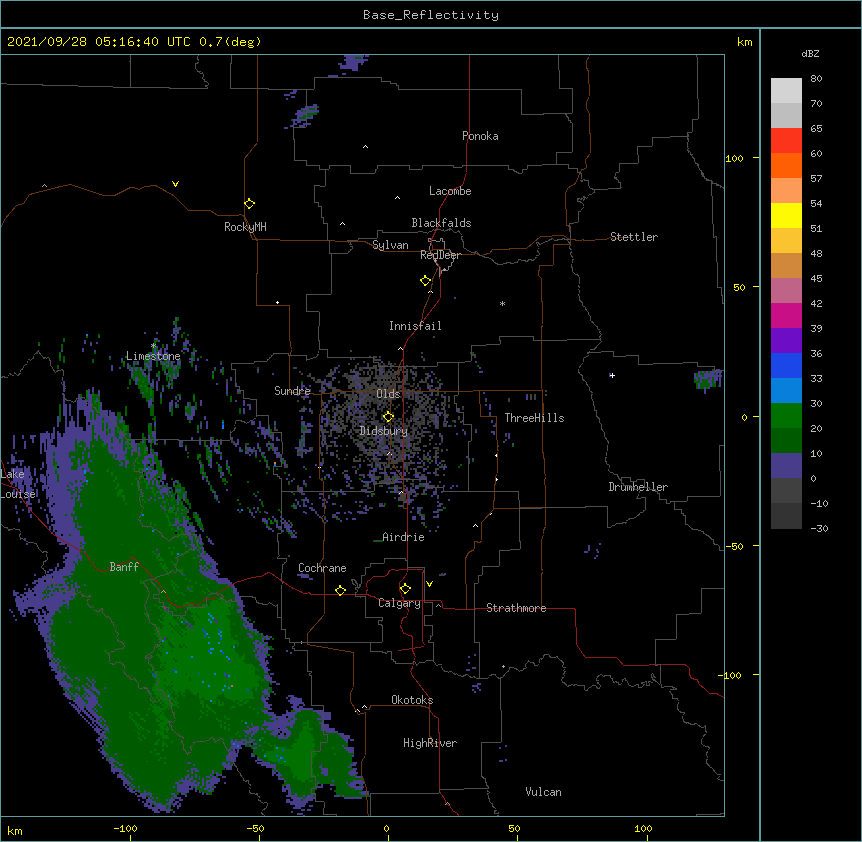Click the Sylvan label on map

[390, 245]
